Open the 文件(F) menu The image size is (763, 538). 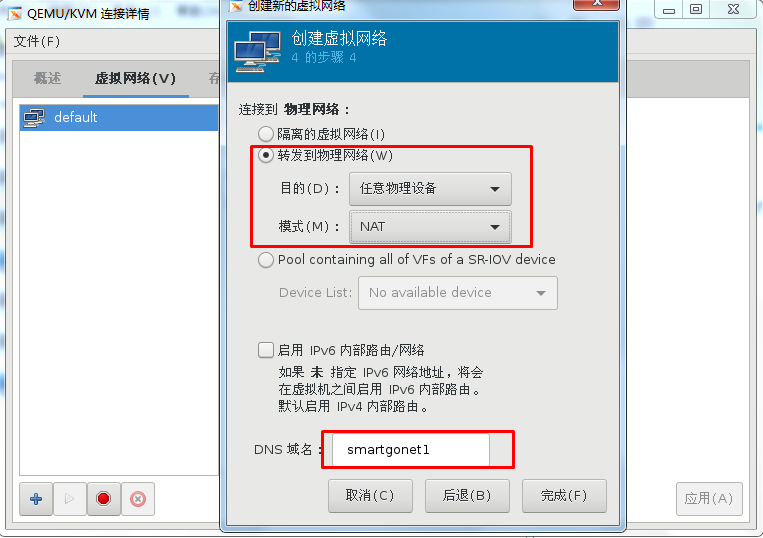37,41
